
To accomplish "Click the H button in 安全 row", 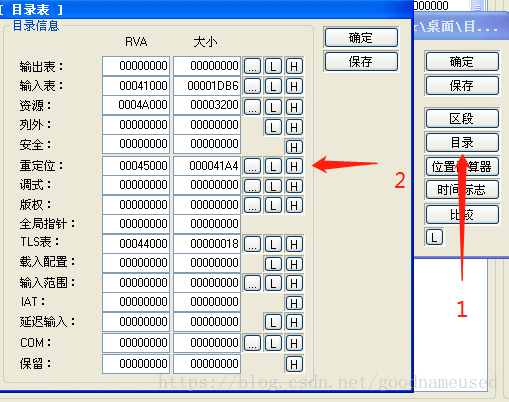I will (294, 147).
